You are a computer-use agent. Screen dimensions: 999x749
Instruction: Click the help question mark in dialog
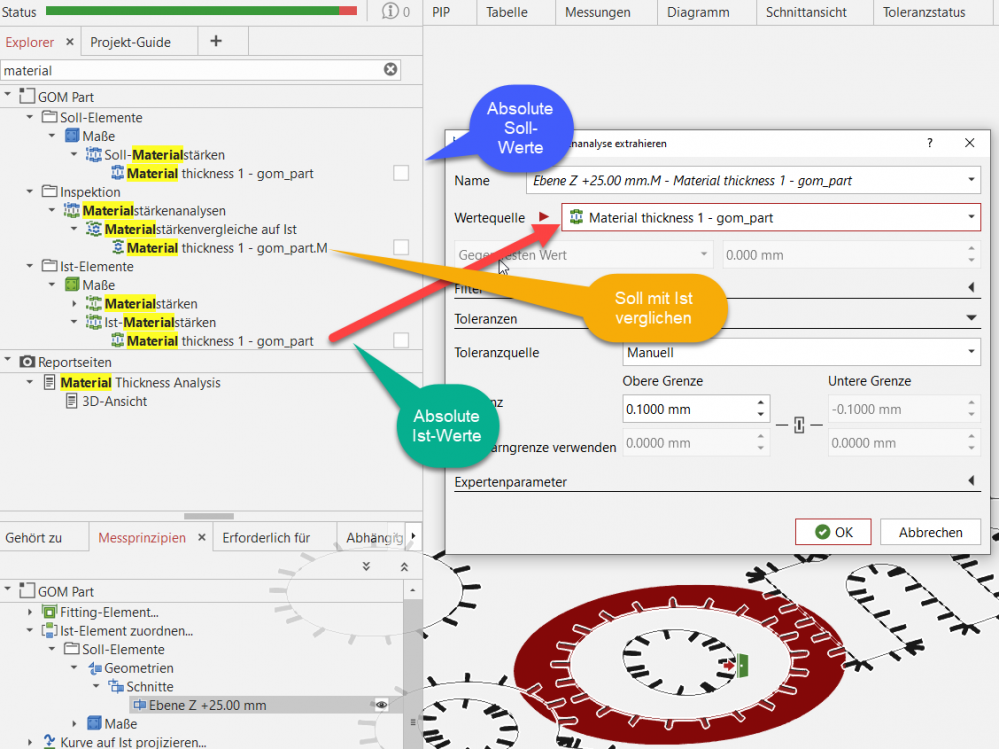(x=930, y=143)
